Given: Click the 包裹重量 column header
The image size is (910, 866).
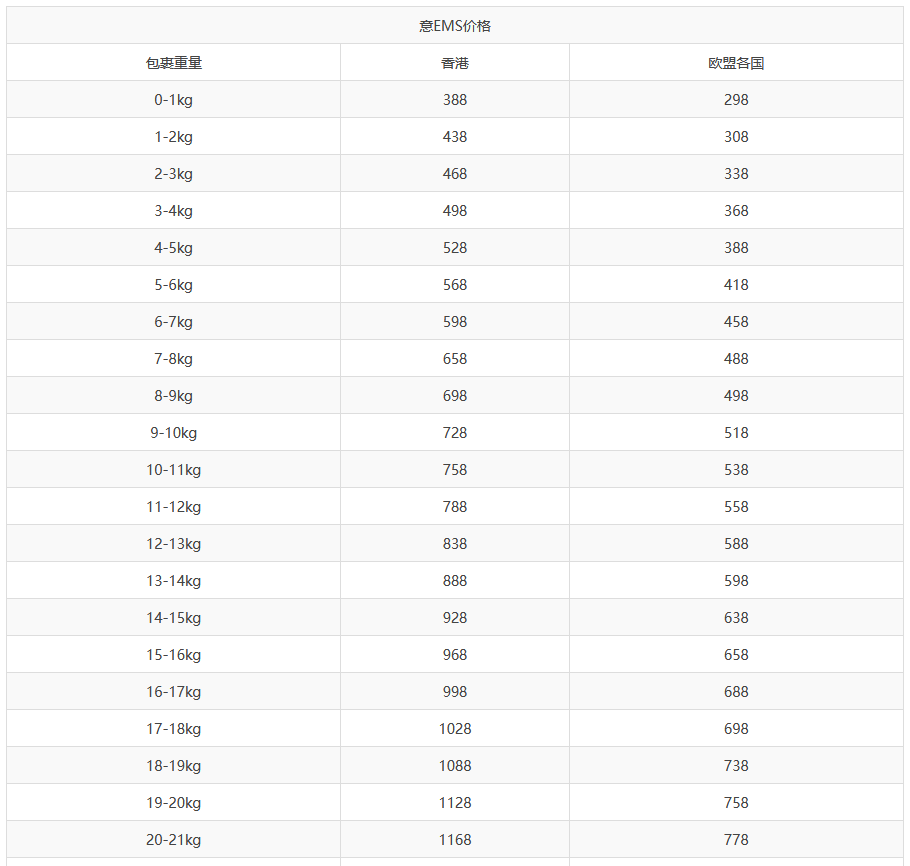Looking at the screenshot, I should (x=173, y=63).
